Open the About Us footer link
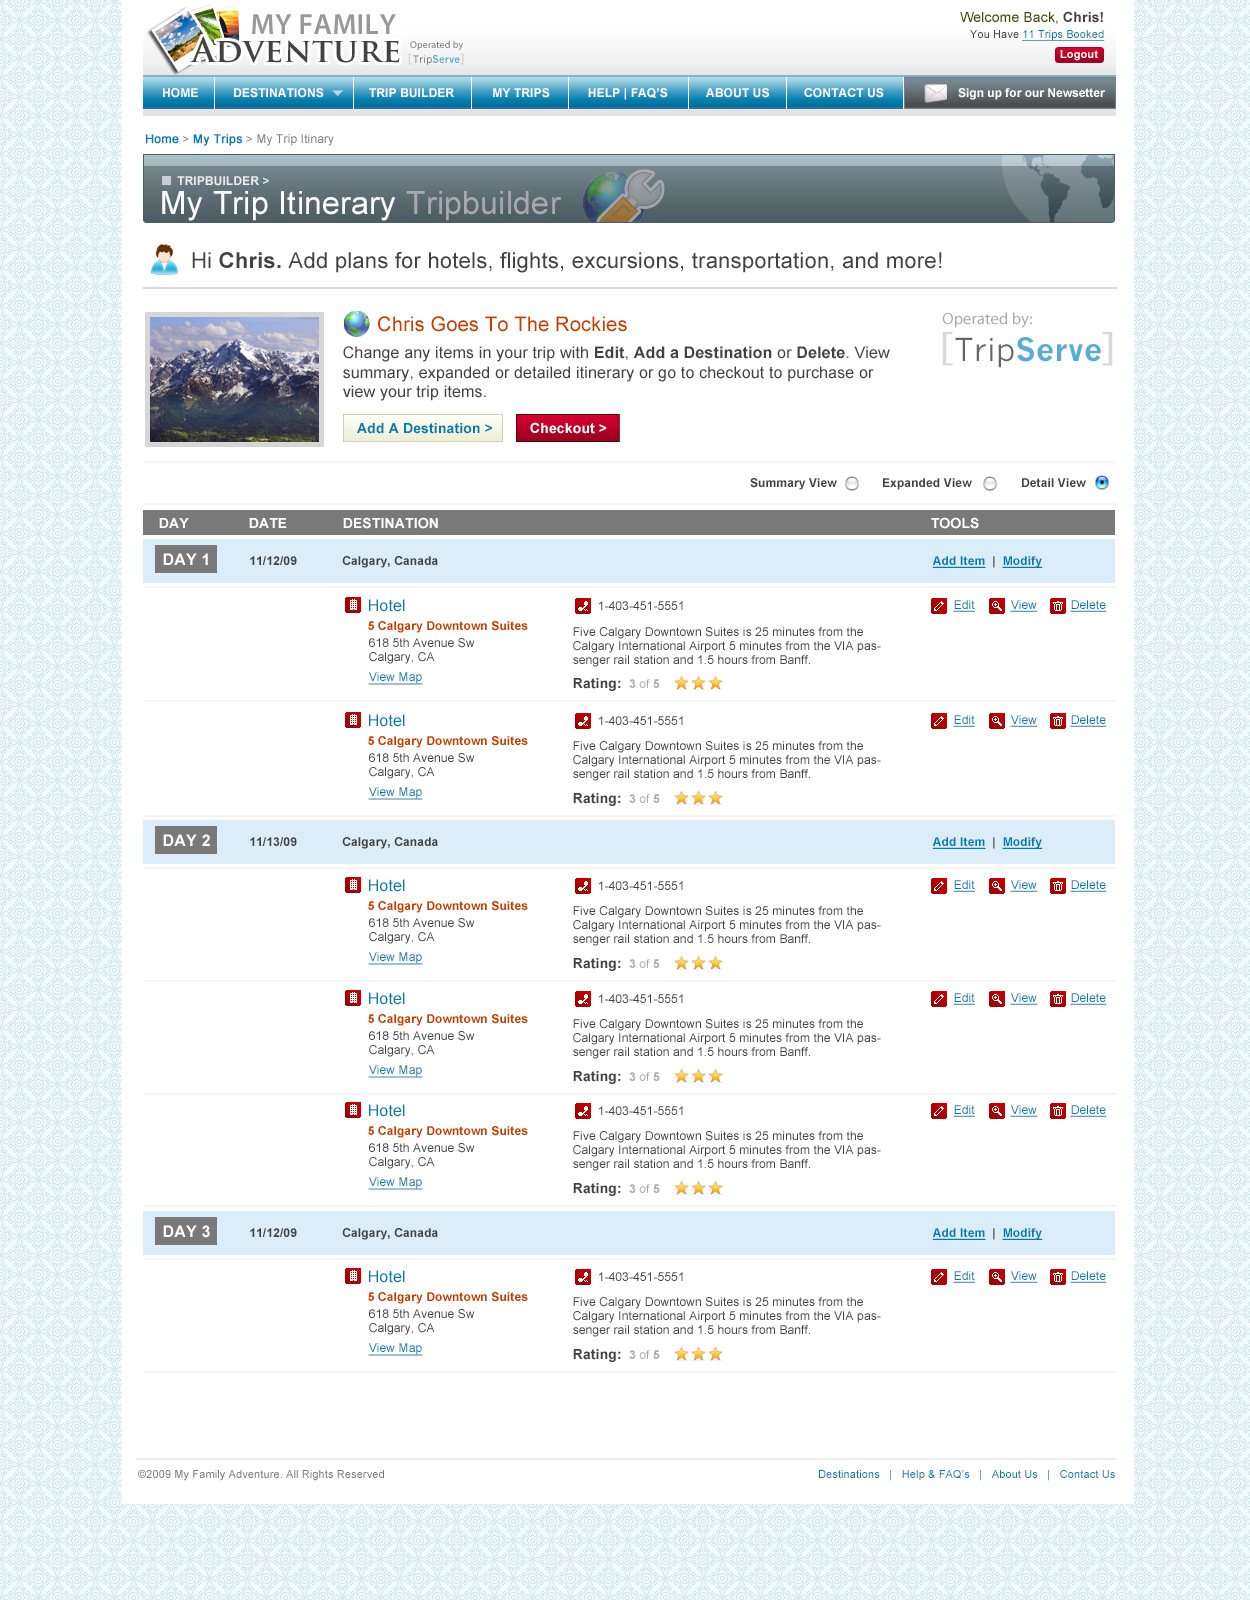 pyautogui.click(x=1015, y=1475)
